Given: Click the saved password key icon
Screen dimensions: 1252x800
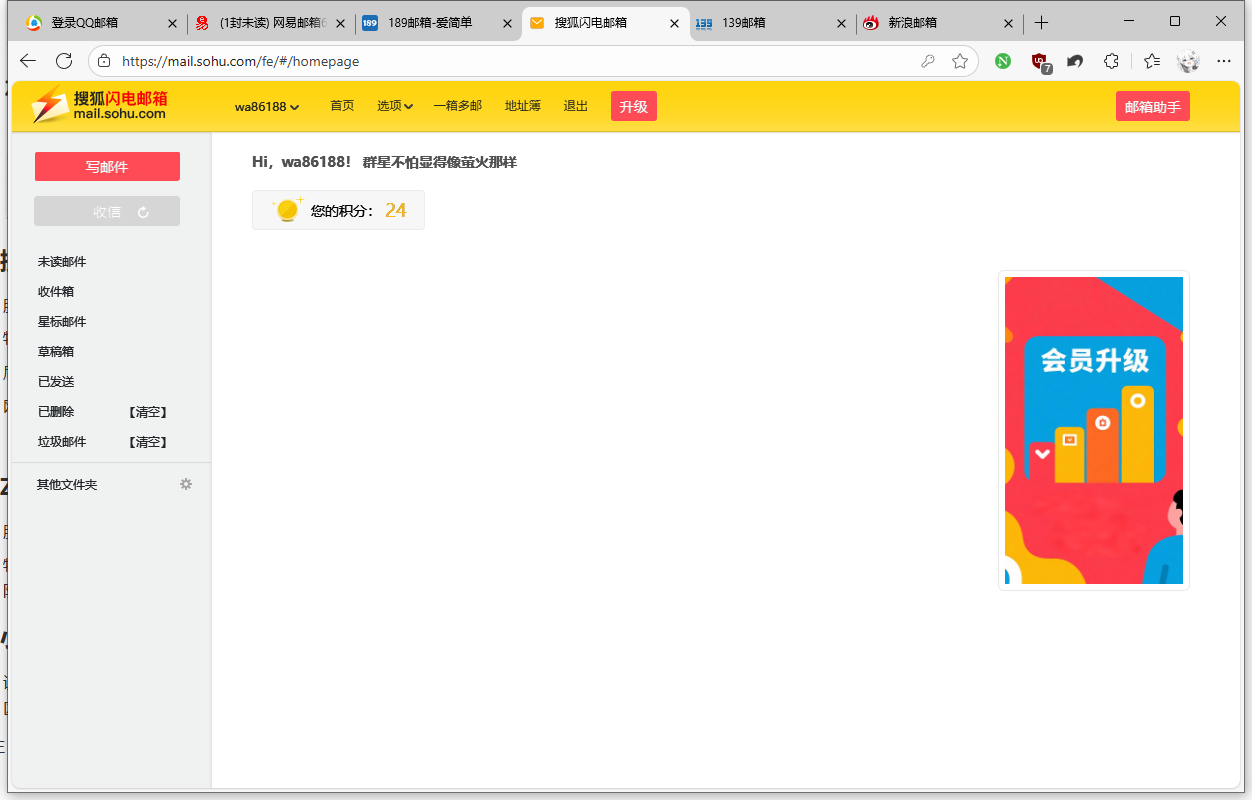Looking at the screenshot, I should pos(928,61).
